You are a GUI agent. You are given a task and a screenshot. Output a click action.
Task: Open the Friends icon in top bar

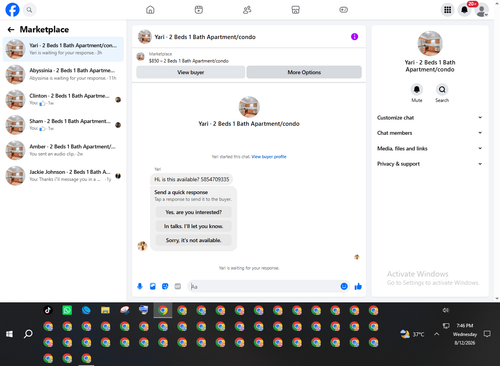click(247, 10)
